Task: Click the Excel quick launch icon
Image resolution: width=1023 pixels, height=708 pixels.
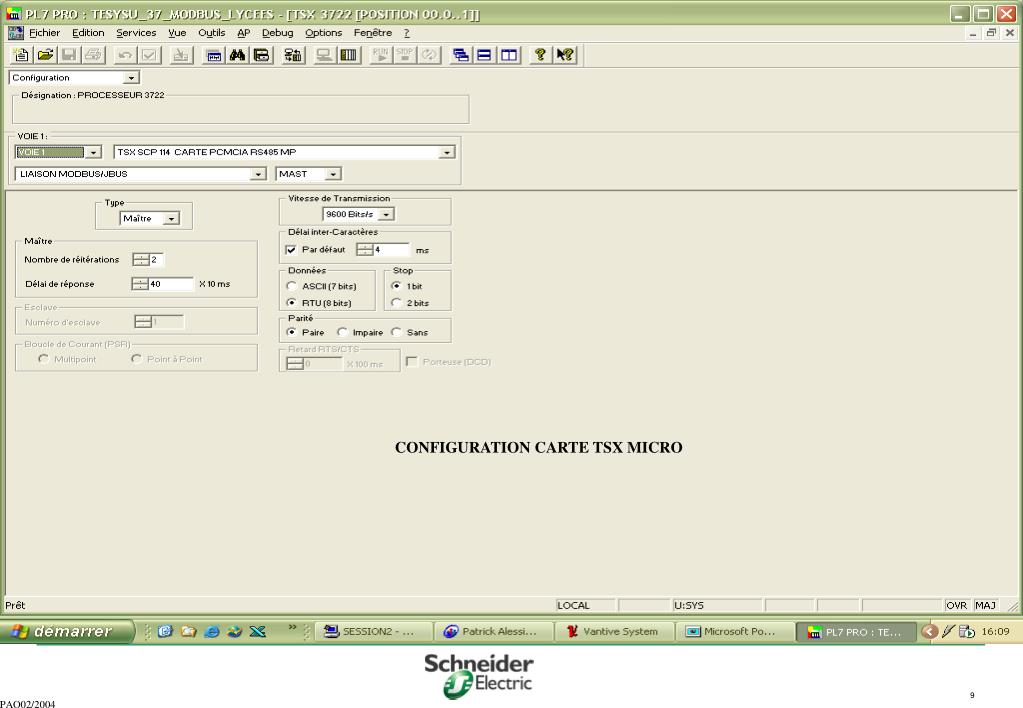Action: (258, 631)
